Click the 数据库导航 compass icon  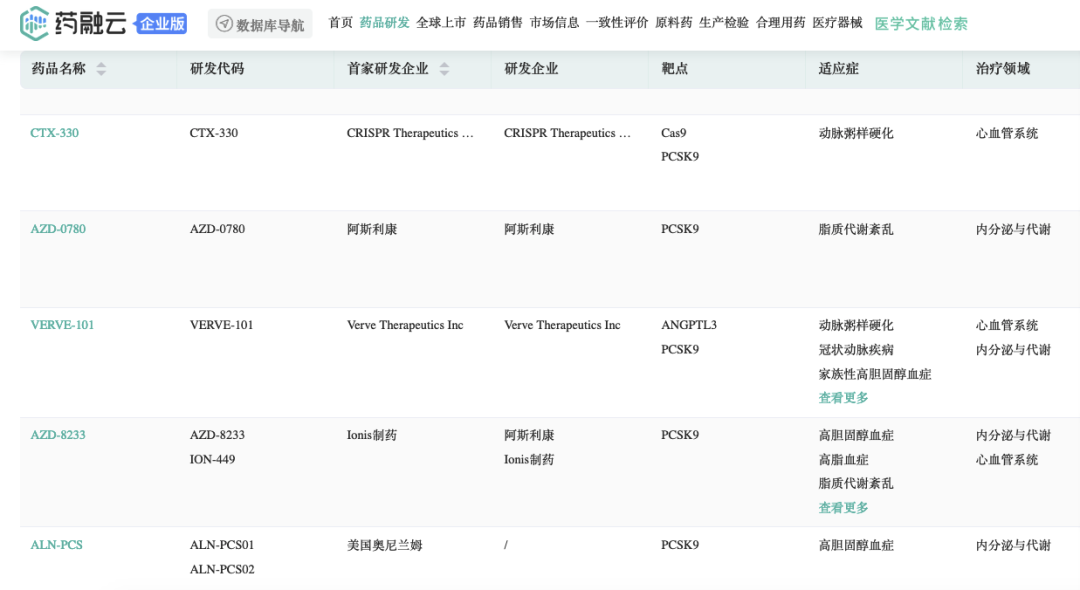224,24
